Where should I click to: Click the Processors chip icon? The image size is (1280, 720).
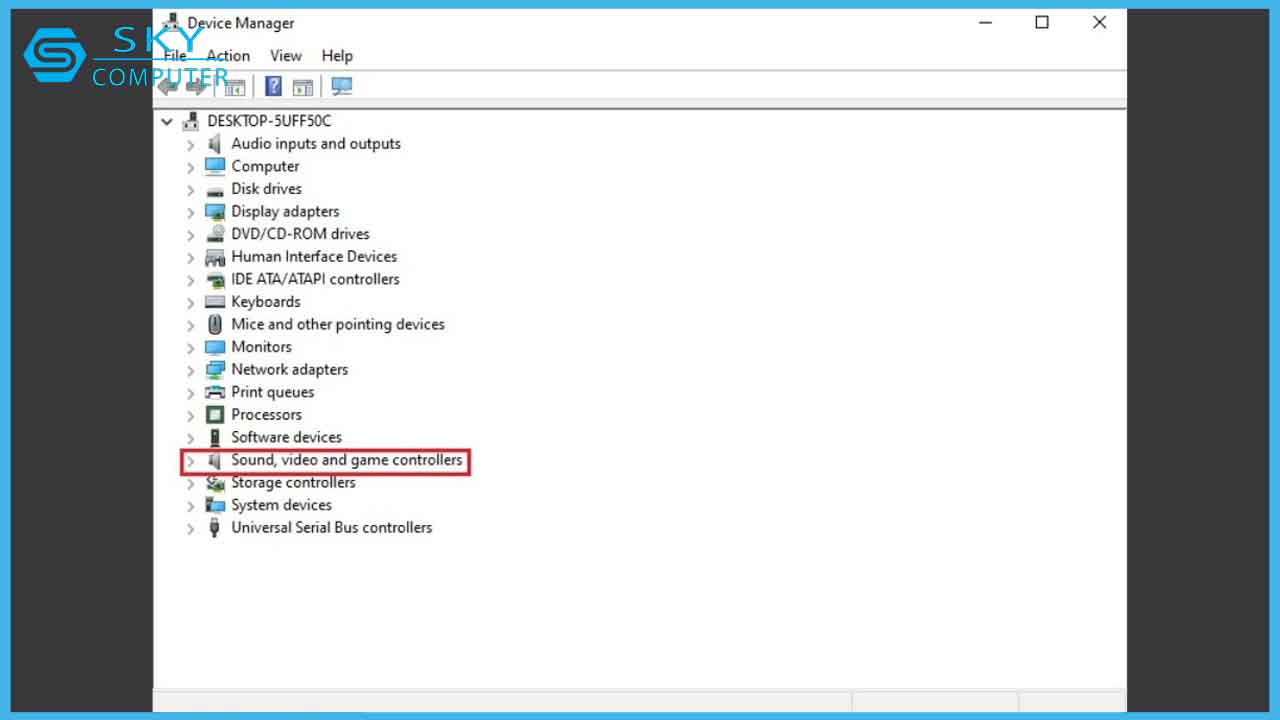215,415
